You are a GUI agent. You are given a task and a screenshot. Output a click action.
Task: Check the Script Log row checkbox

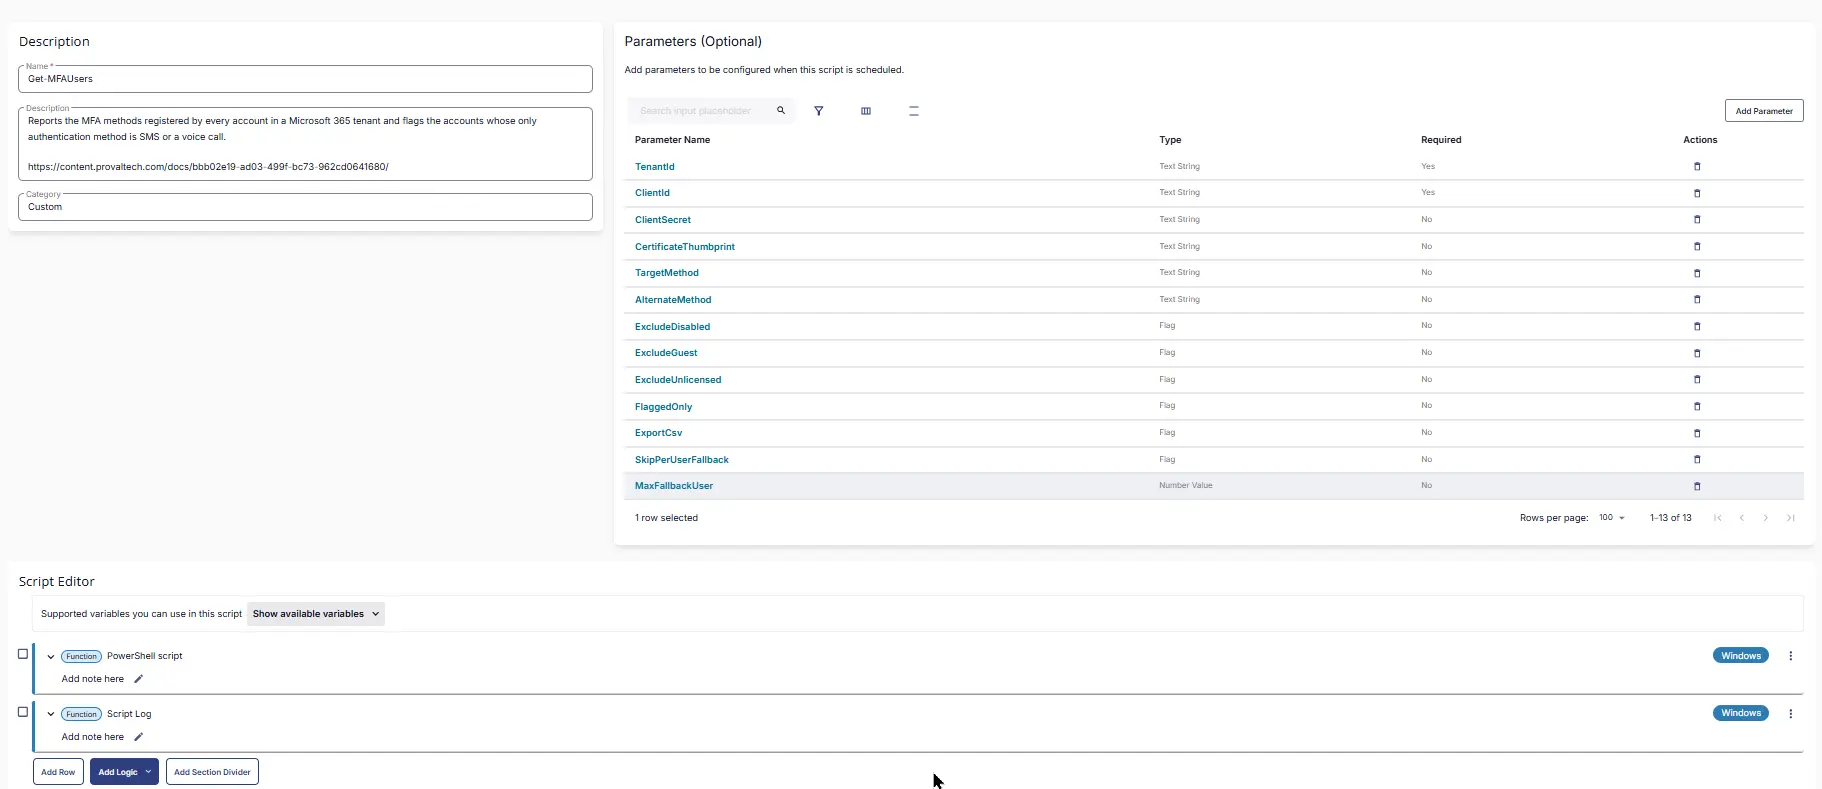tap(23, 712)
